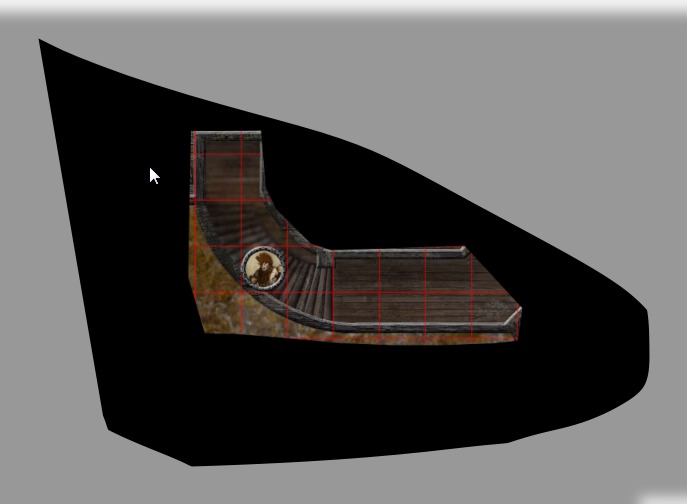
Task: Select the circular character portrait token
Action: (x=263, y=268)
